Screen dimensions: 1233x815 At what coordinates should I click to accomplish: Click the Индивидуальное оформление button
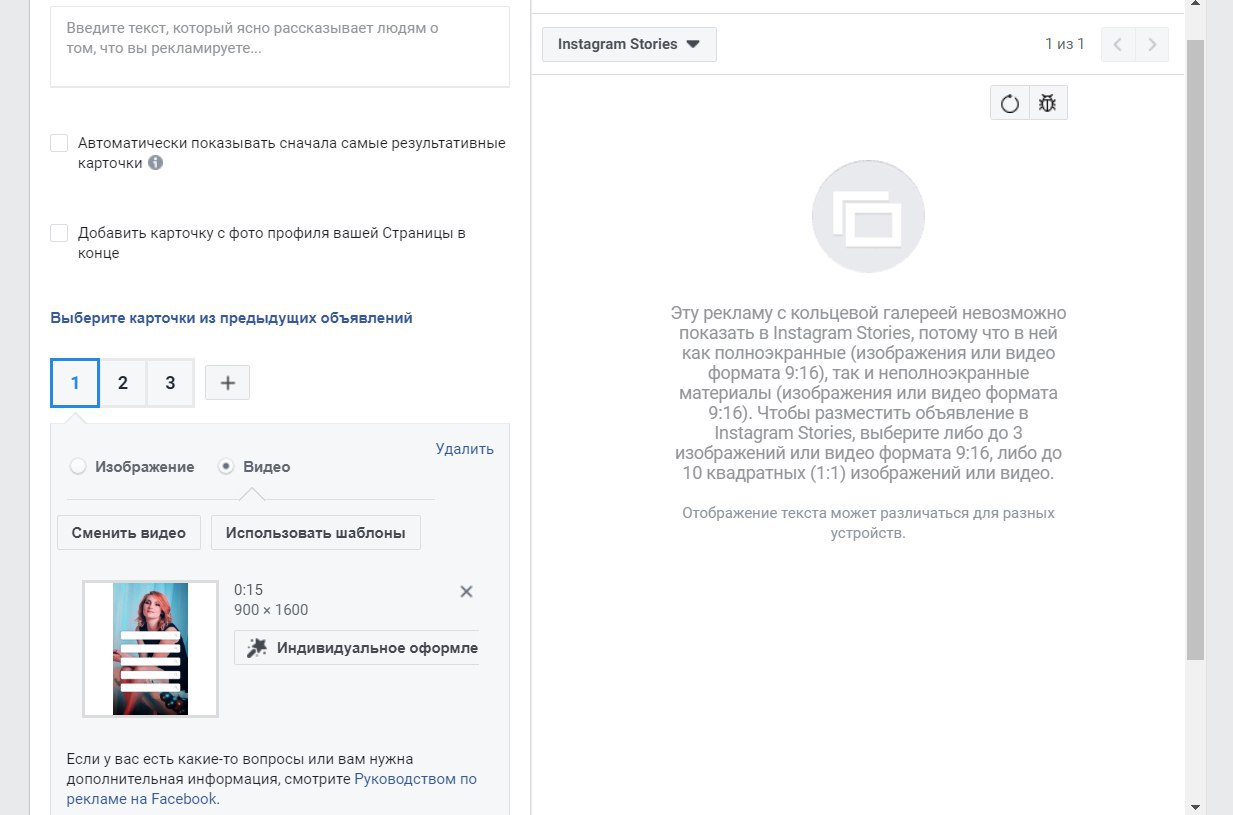coord(356,648)
